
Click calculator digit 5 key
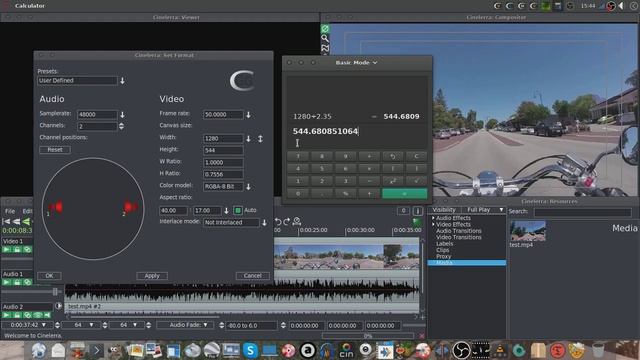pyautogui.click(x=322, y=169)
